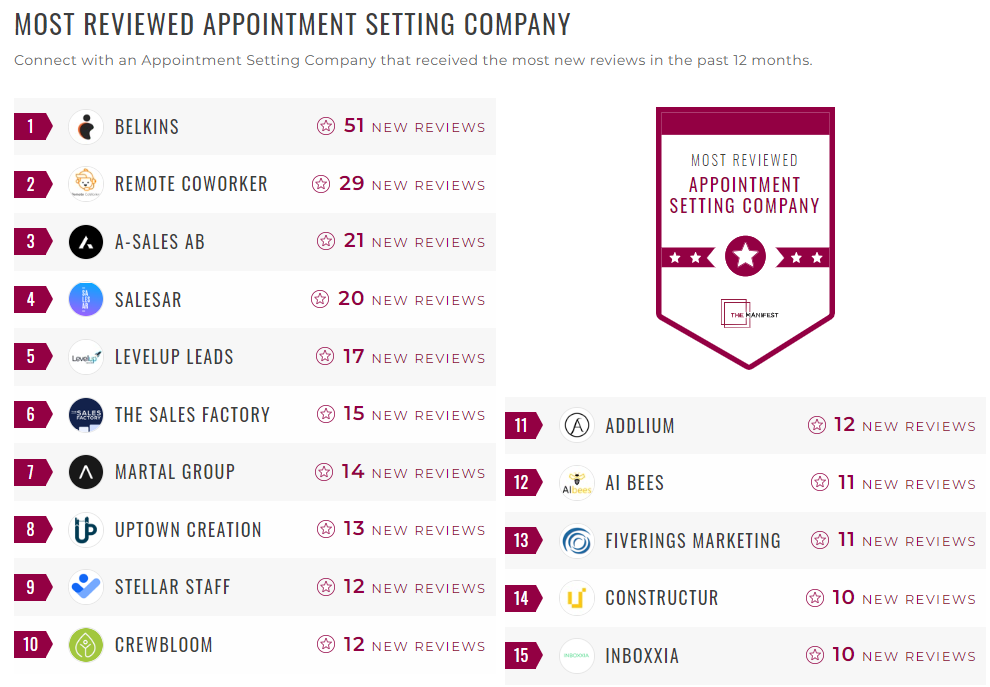This screenshot has width=990, height=687.
Task: Open the Salesar logo
Action: click(85, 299)
